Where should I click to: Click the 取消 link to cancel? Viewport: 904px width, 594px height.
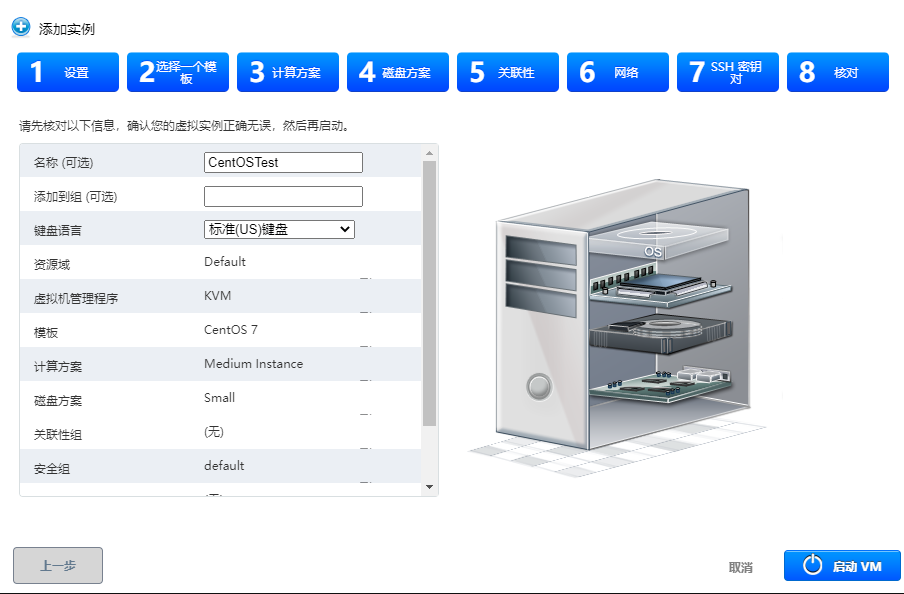741,566
